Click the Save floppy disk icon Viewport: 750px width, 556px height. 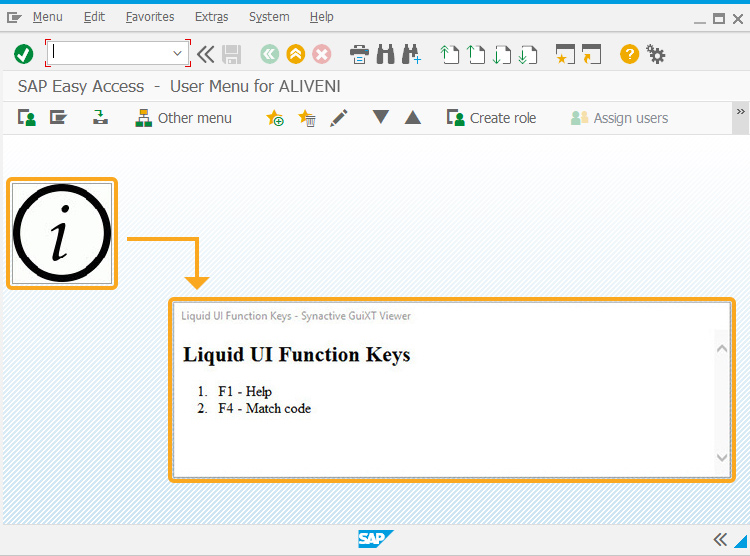(232, 55)
